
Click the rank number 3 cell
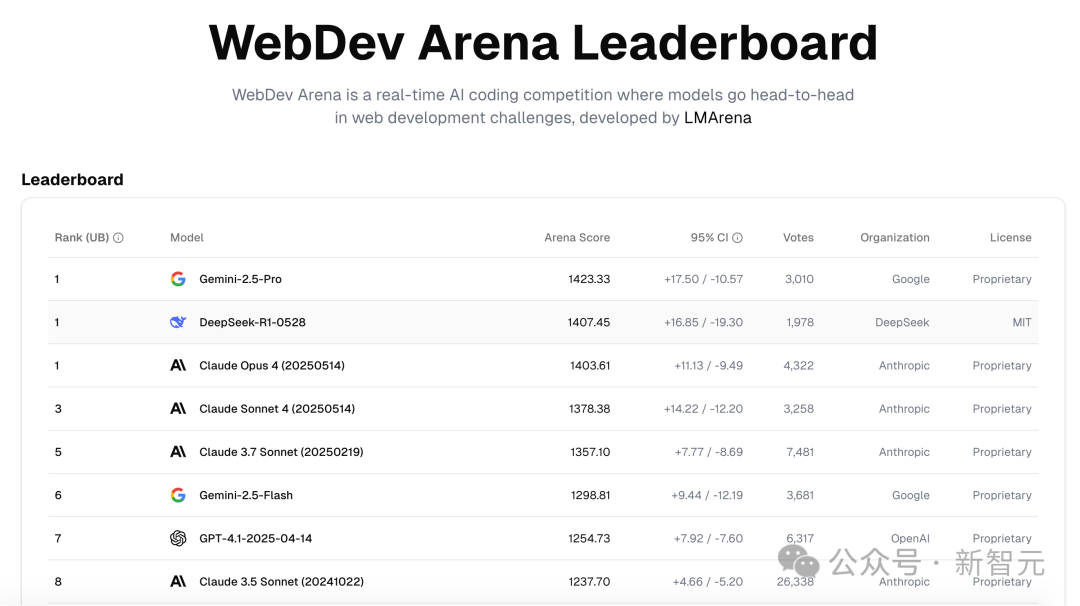[x=59, y=409]
